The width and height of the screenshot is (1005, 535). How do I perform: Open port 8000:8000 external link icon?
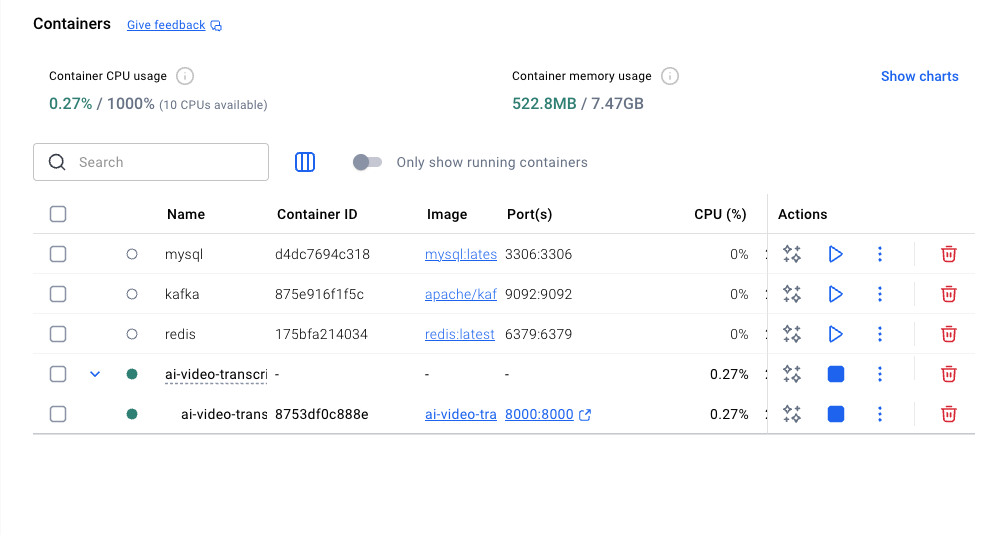click(585, 415)
